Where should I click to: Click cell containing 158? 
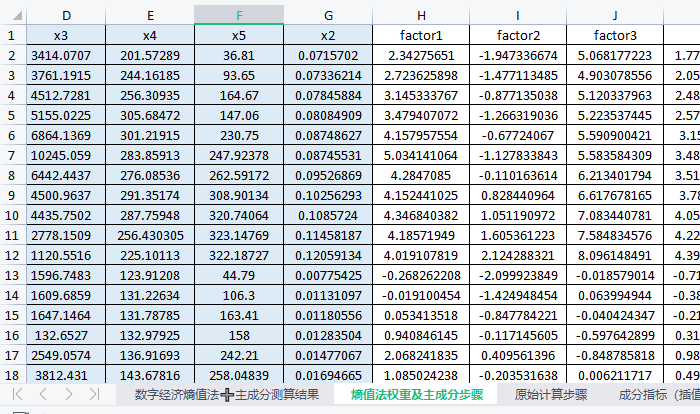pyautogui.click(x=239, y=335)
